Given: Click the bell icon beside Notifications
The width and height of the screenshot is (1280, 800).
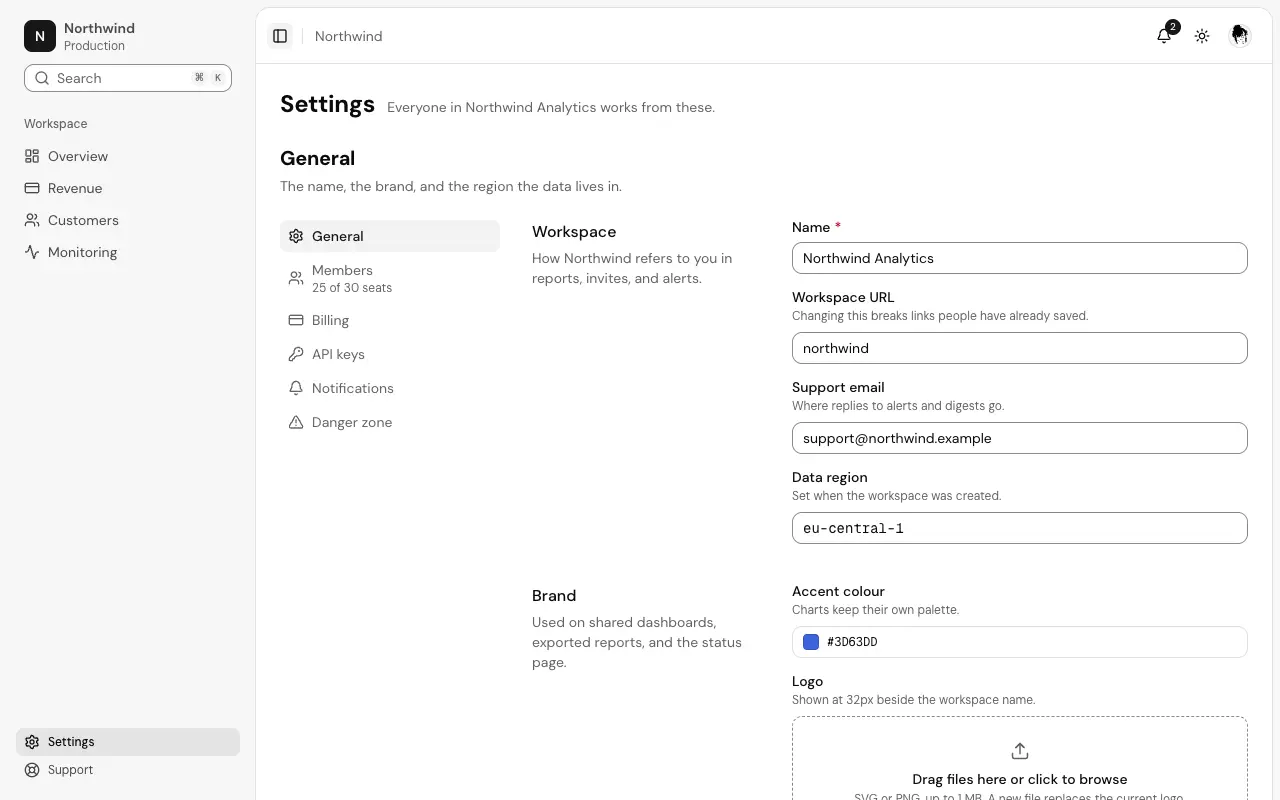Looking at the screenshot, I should coord(296,388).
